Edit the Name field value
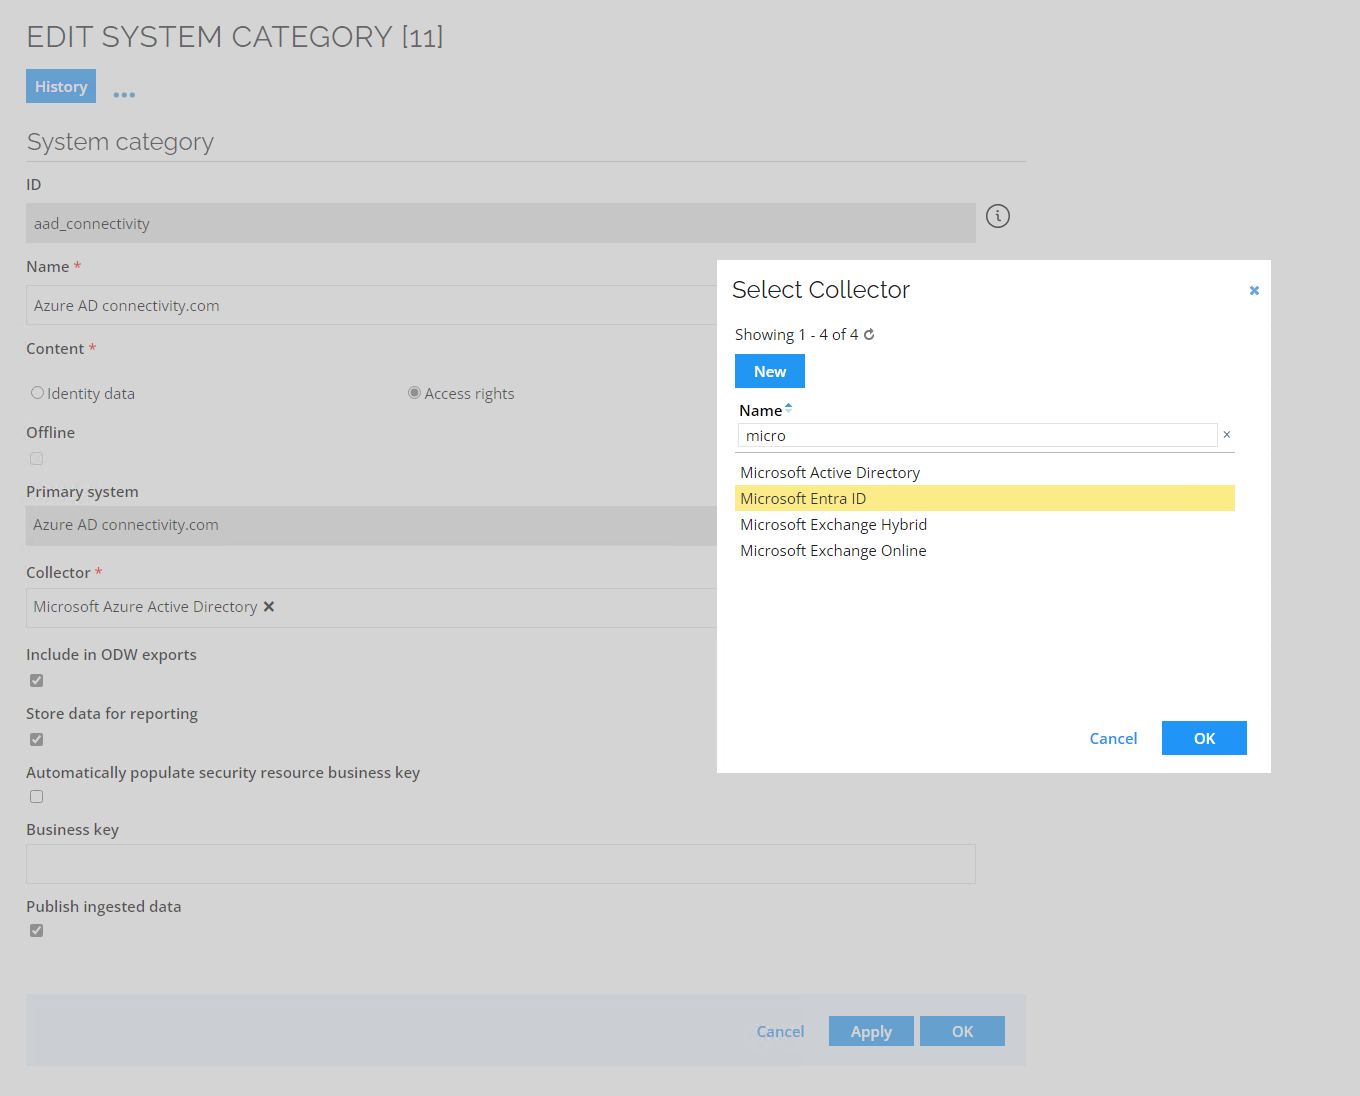 pyautogui.click(x=371, y=305)
